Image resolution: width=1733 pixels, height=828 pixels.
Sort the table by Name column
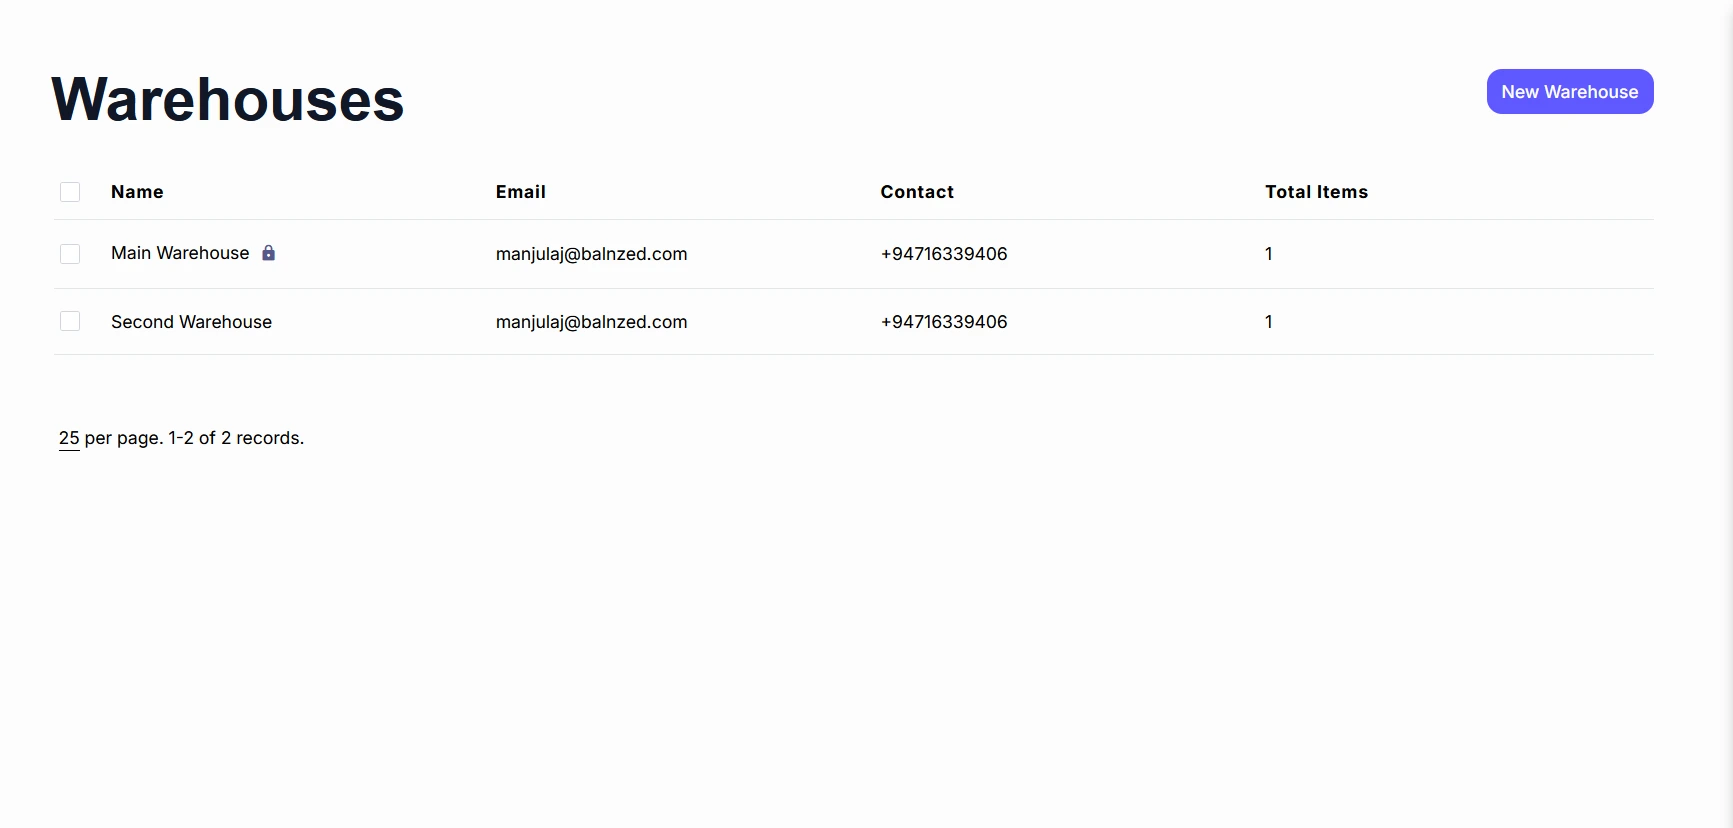(137, 191)
